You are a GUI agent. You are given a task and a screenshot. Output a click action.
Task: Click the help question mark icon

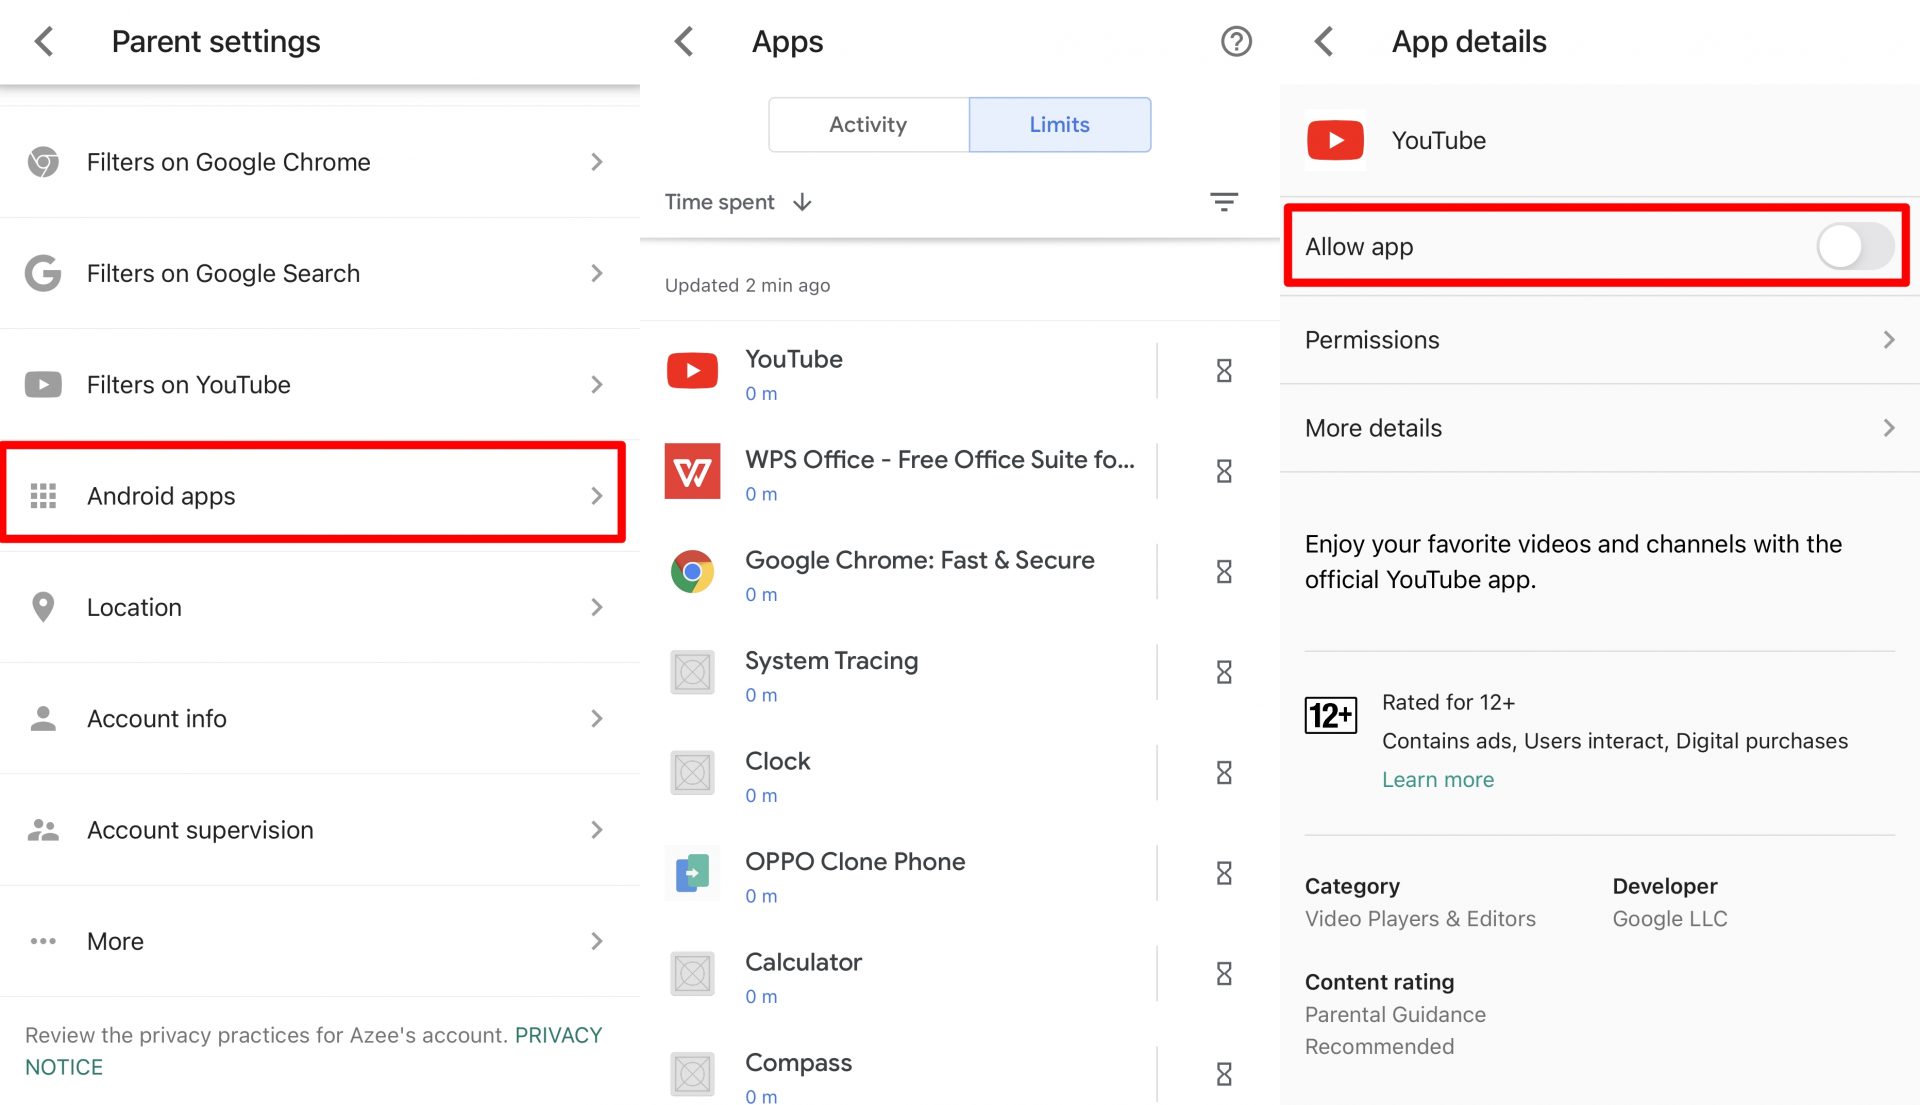(1236, 41)
